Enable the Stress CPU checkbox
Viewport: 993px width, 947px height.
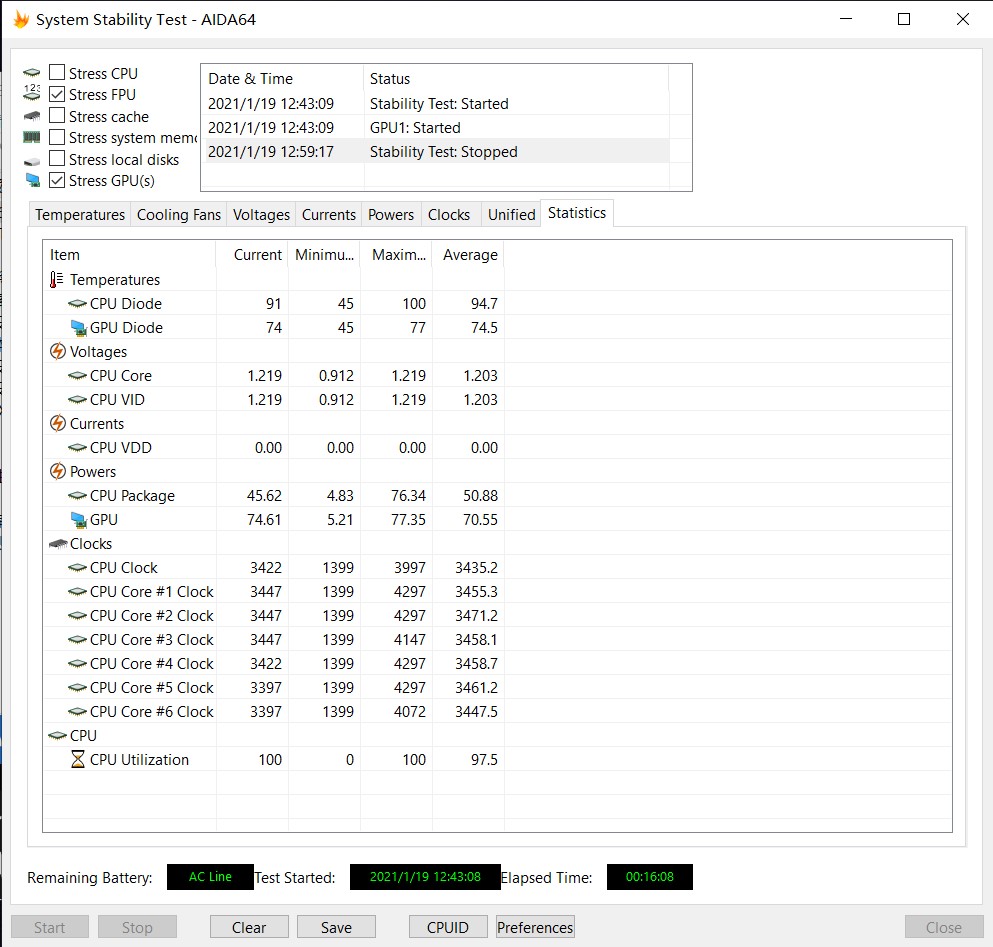pyautogui.click(x=57, y=72)
